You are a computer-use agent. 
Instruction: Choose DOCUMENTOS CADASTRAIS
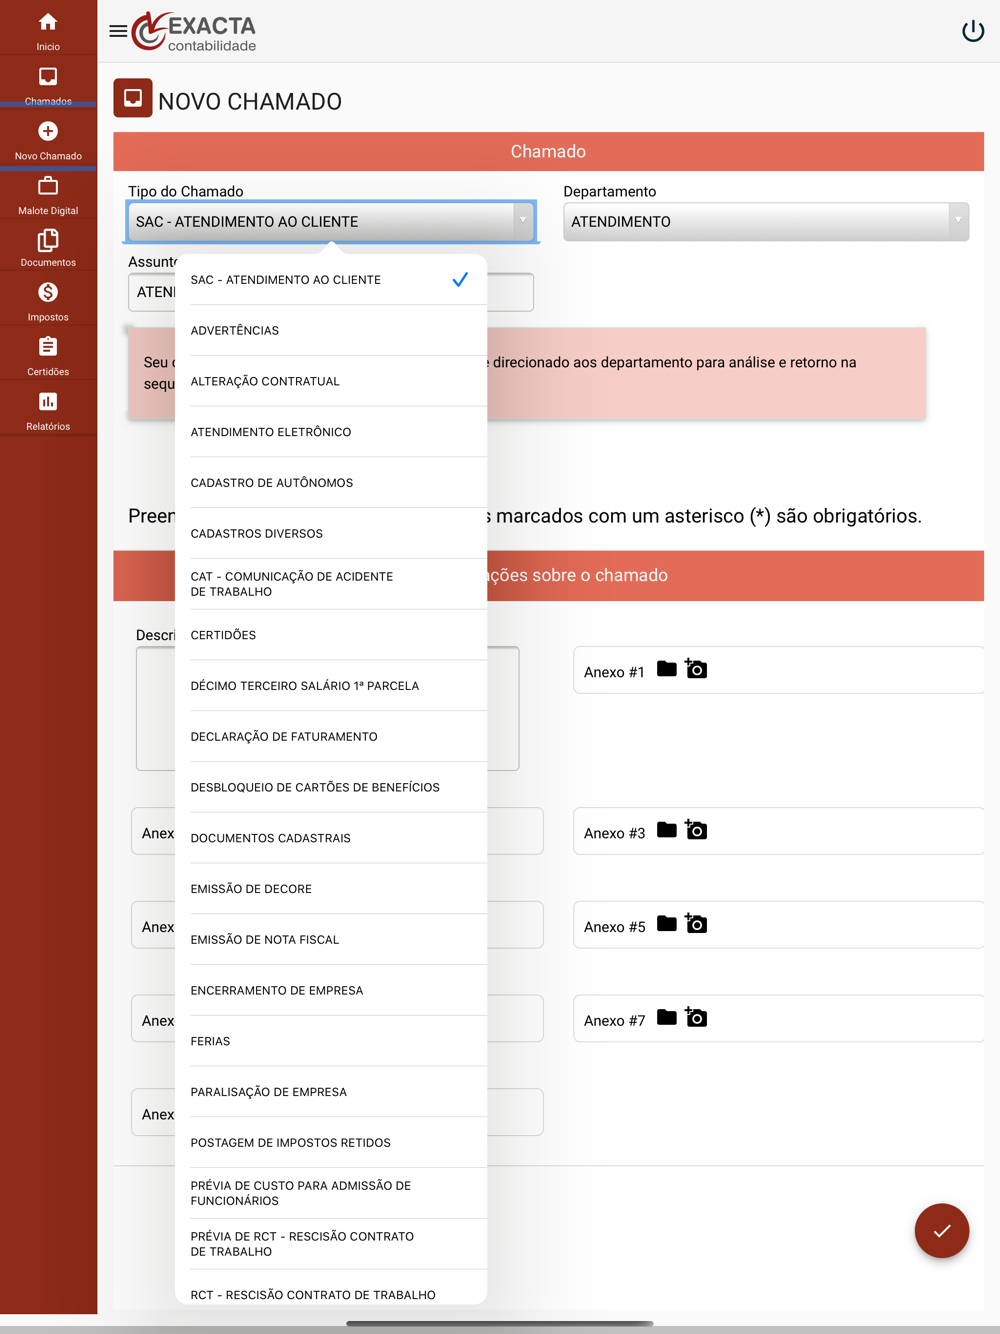[331, 839]
